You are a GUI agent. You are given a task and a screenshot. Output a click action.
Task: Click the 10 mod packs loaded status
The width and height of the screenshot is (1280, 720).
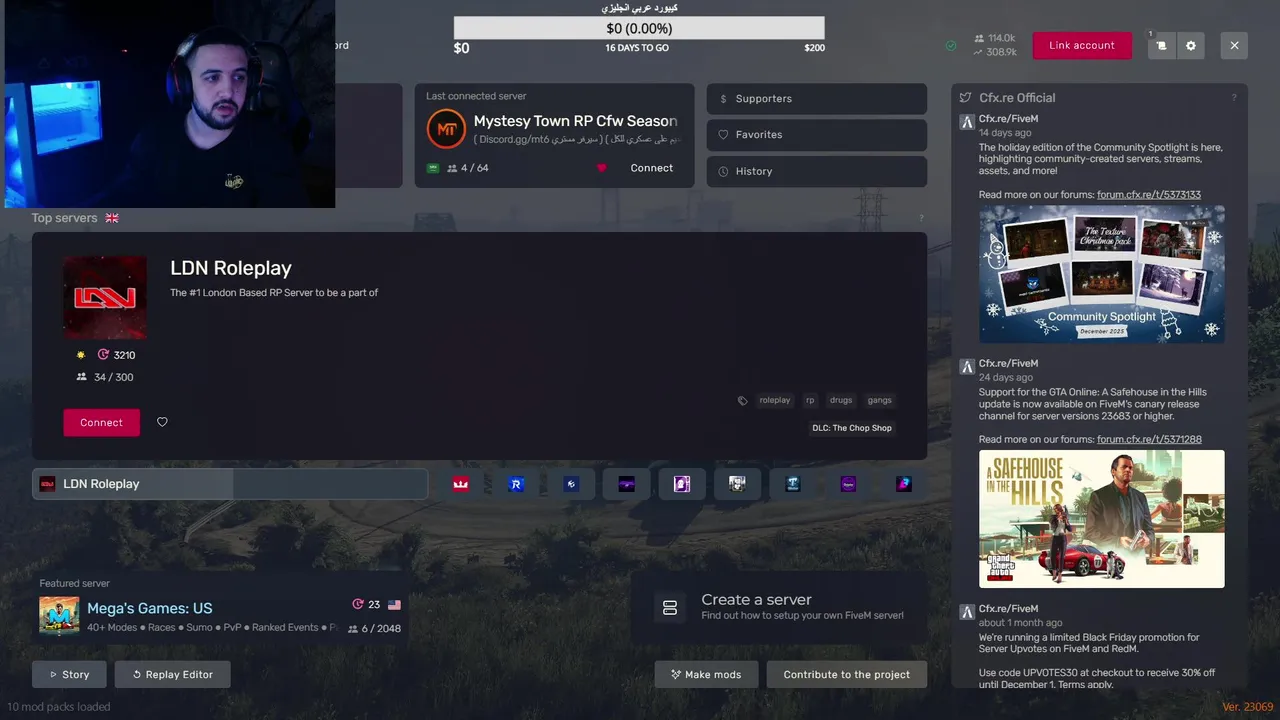[x=59, y=707]
